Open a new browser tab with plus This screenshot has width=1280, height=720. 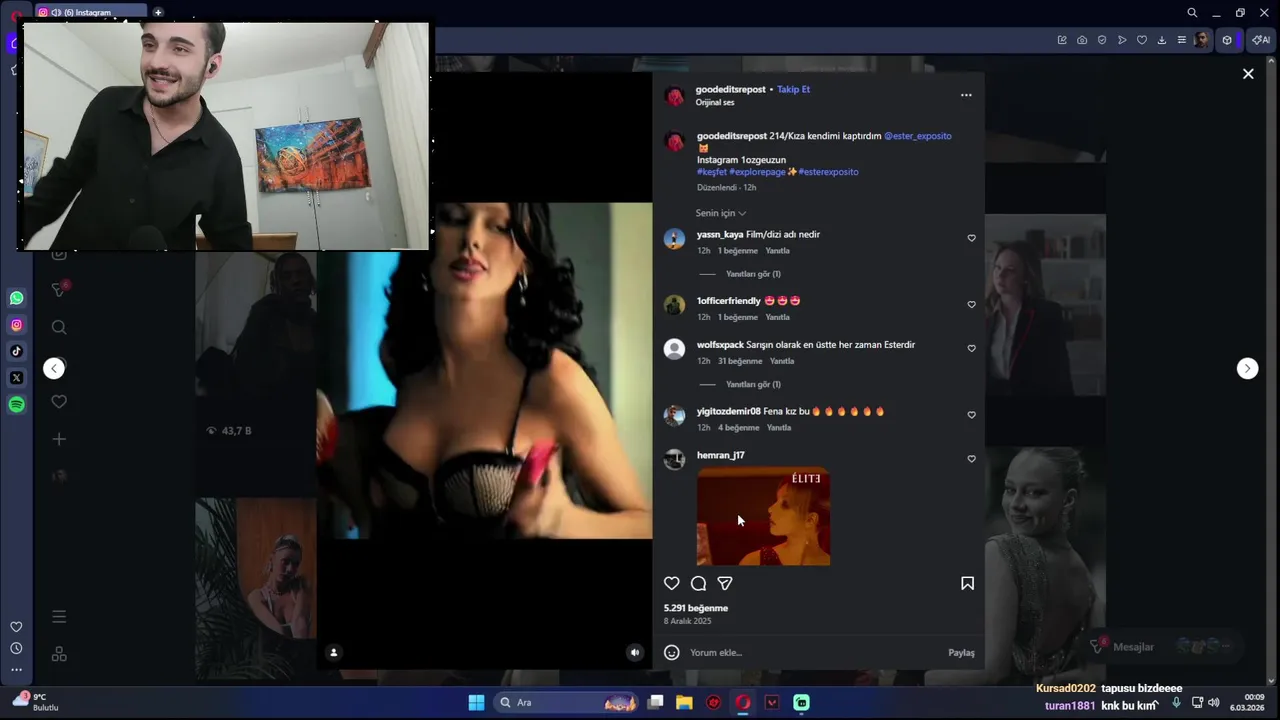[158, 12]
